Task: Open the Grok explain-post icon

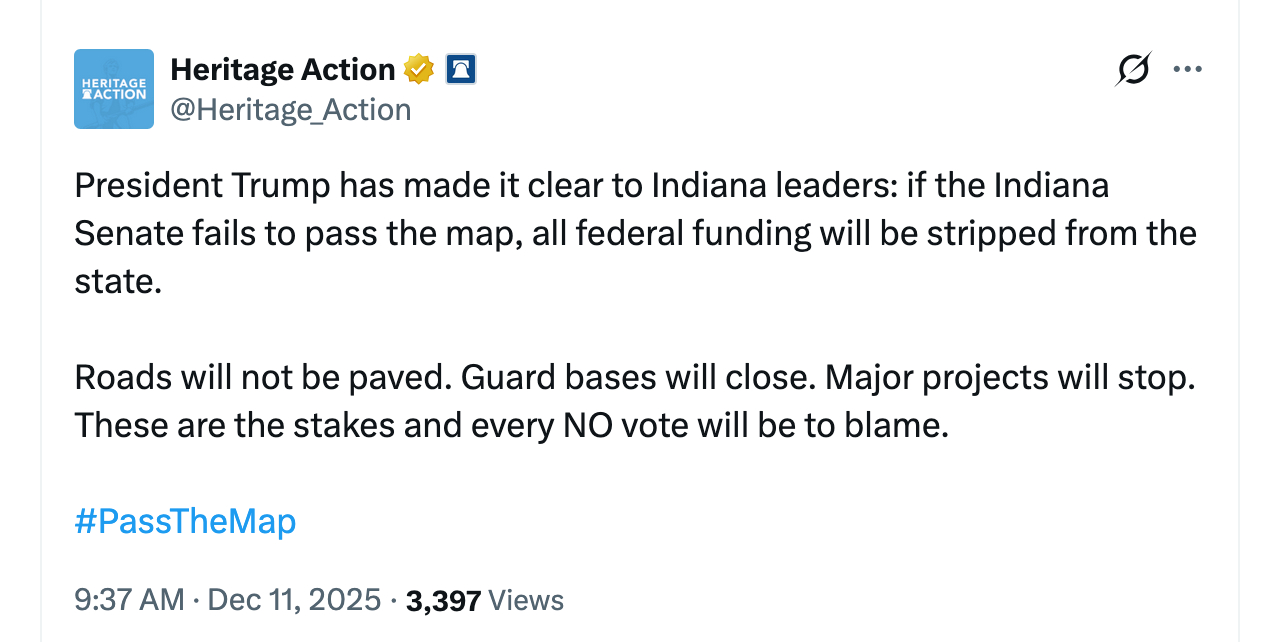Action: coord(1133,69)
